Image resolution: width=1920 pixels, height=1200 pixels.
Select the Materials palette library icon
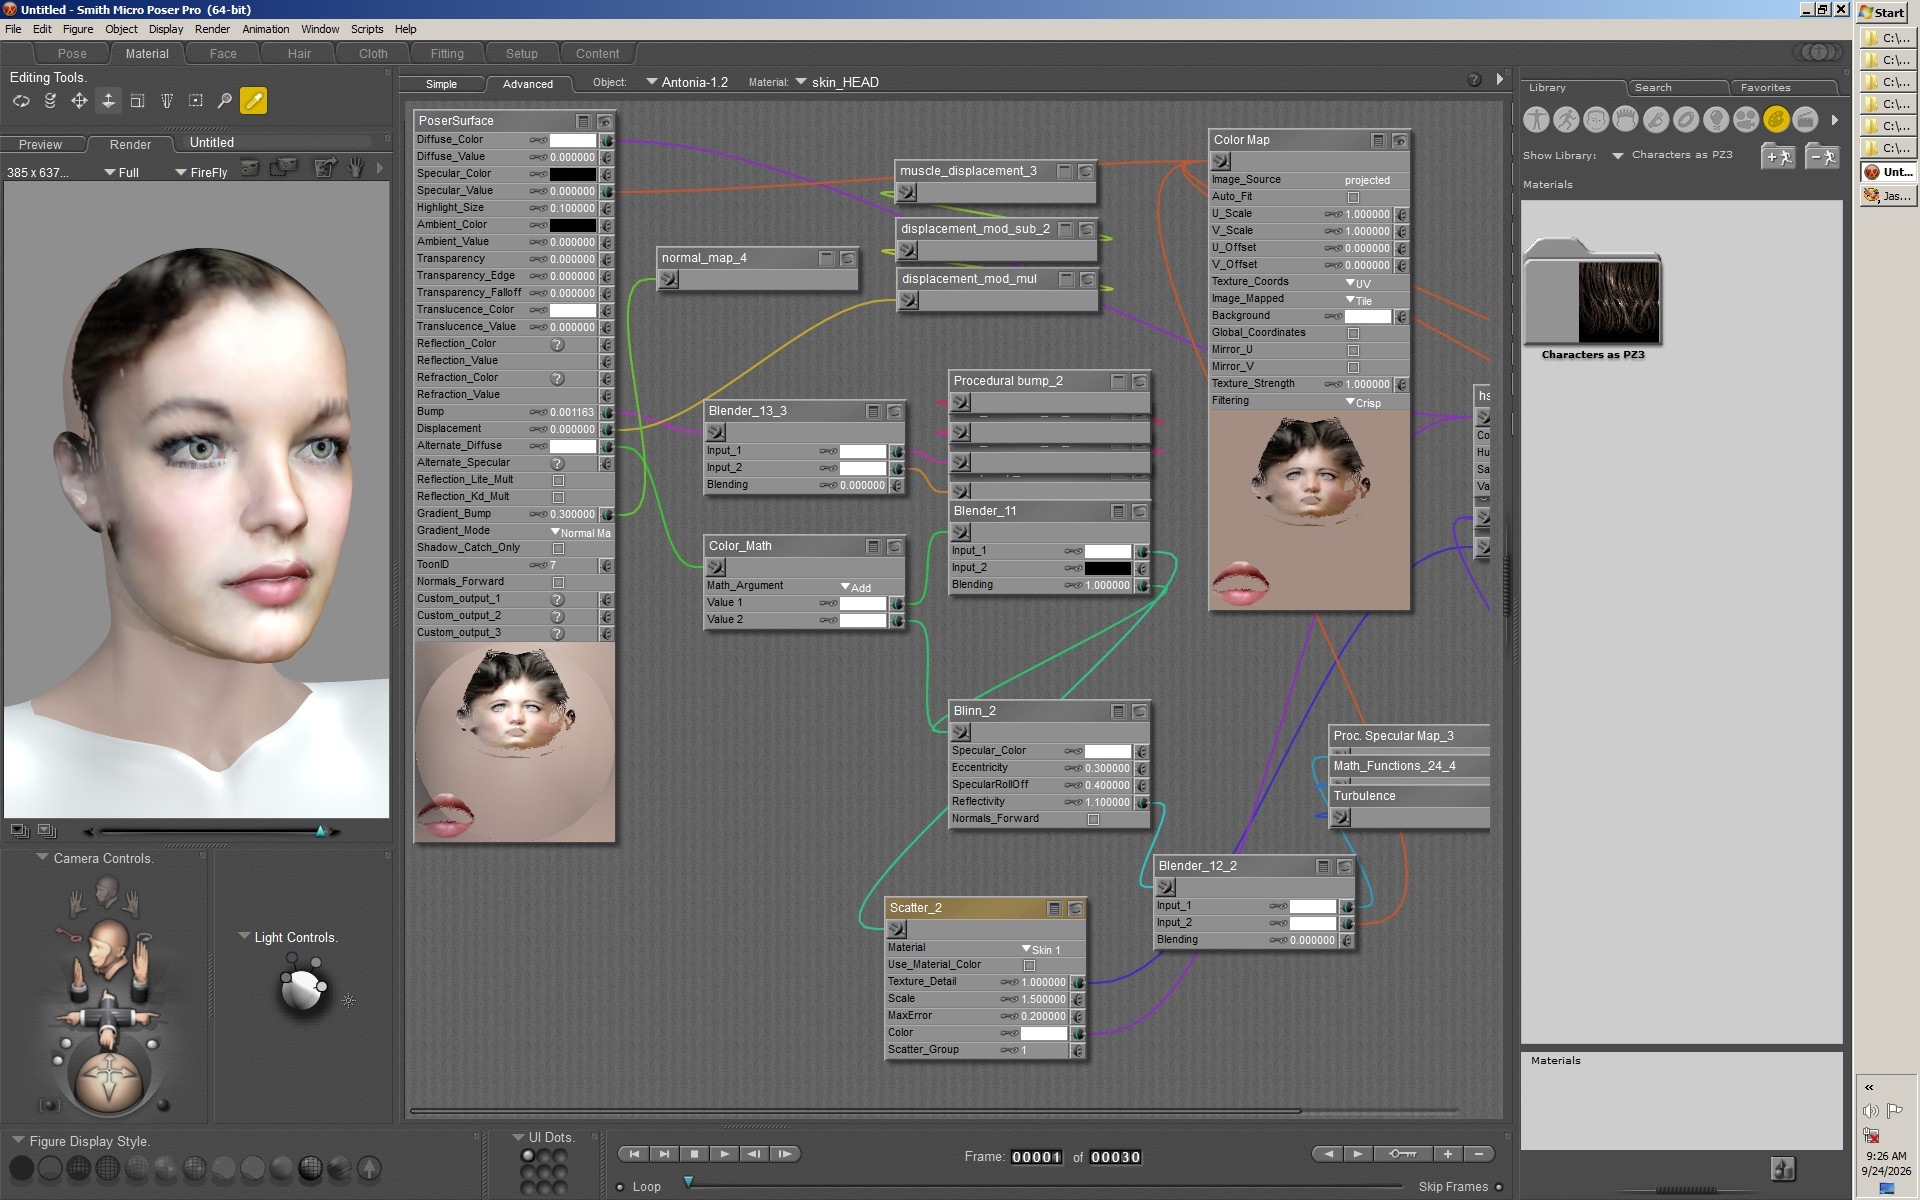point(1776,120)
